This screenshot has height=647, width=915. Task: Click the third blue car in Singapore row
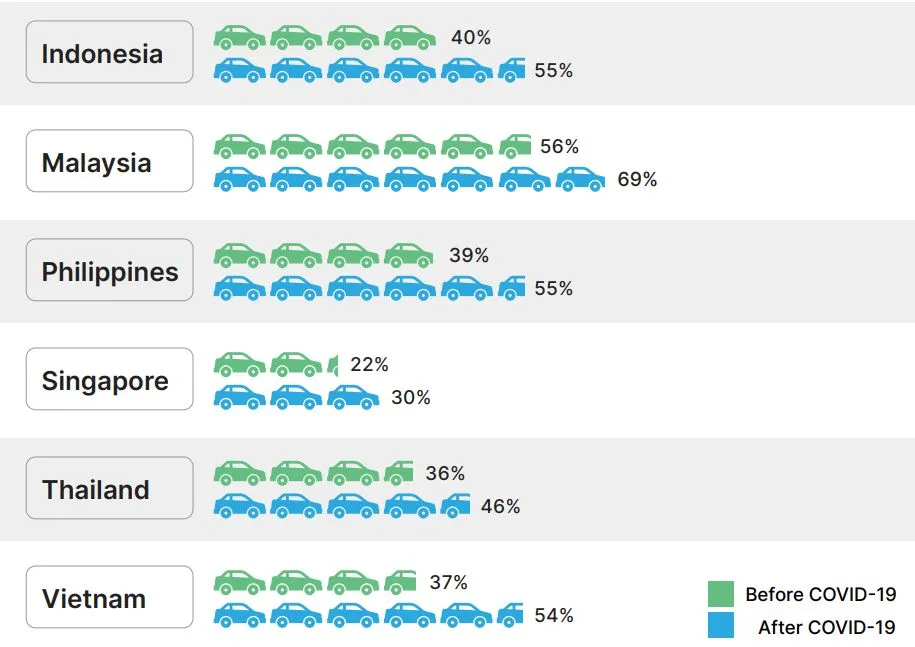pos(353,397)
